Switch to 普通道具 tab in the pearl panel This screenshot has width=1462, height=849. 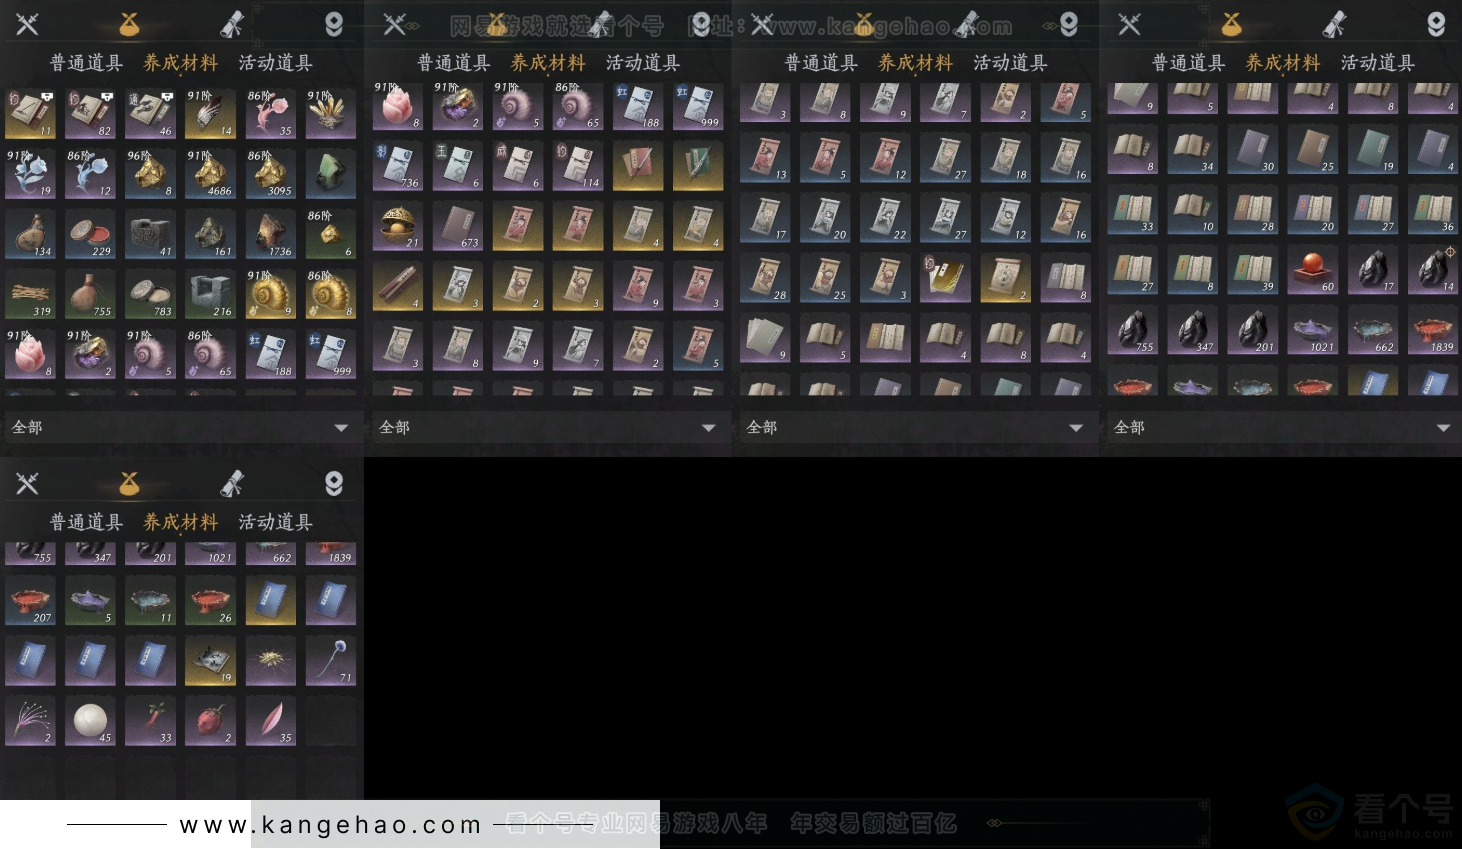pos(86,522)
